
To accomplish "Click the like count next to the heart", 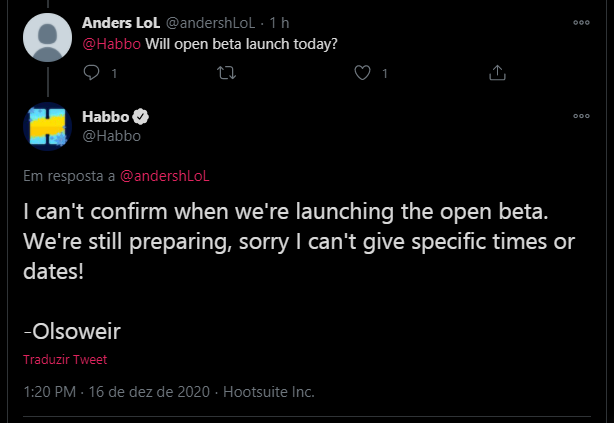I will [385, 73].
